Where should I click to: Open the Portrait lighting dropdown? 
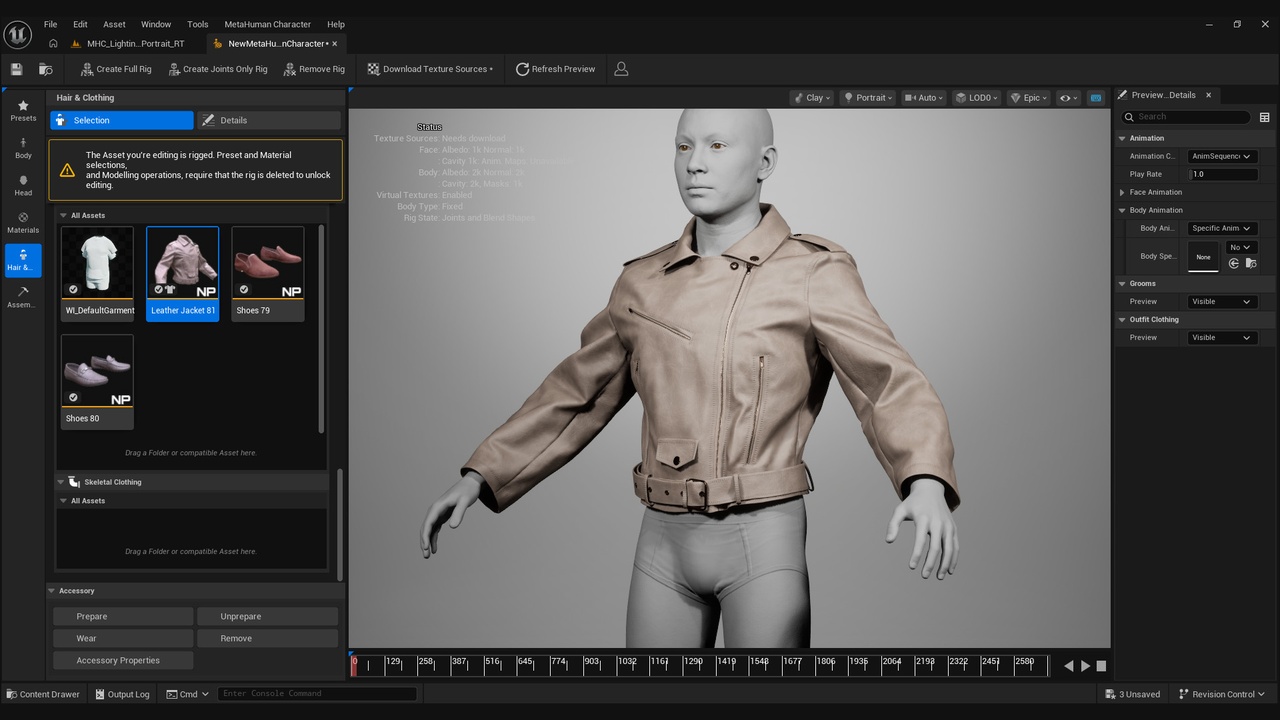(x=868, y=98)
